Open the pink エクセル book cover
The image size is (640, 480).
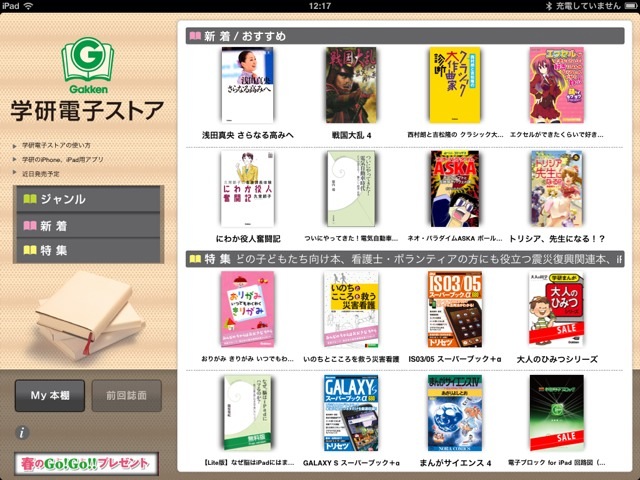[x=557, y=85]
